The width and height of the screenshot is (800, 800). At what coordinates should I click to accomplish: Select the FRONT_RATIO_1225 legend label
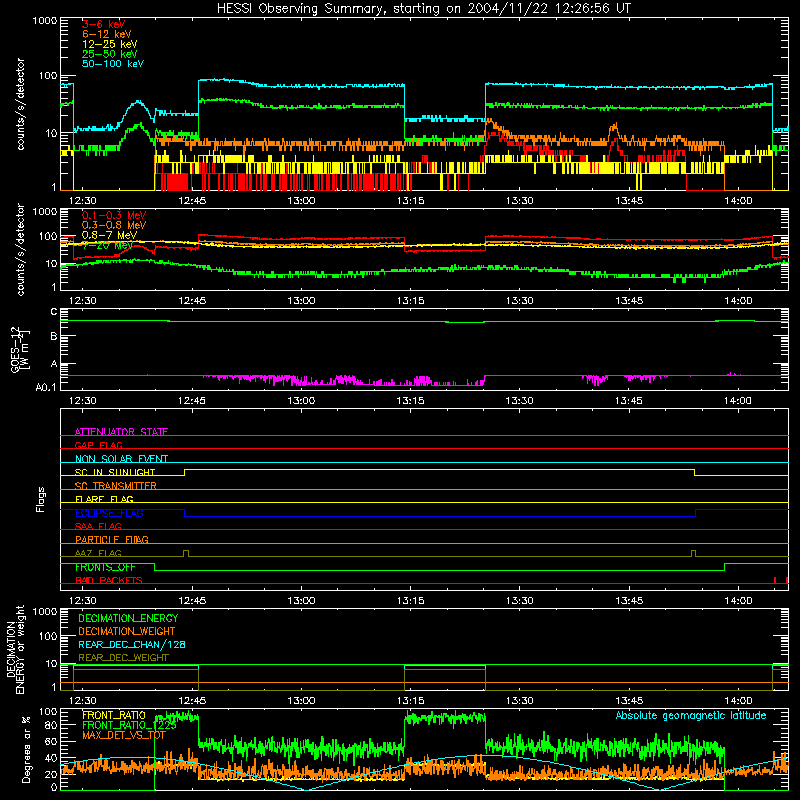coord(129,725)
